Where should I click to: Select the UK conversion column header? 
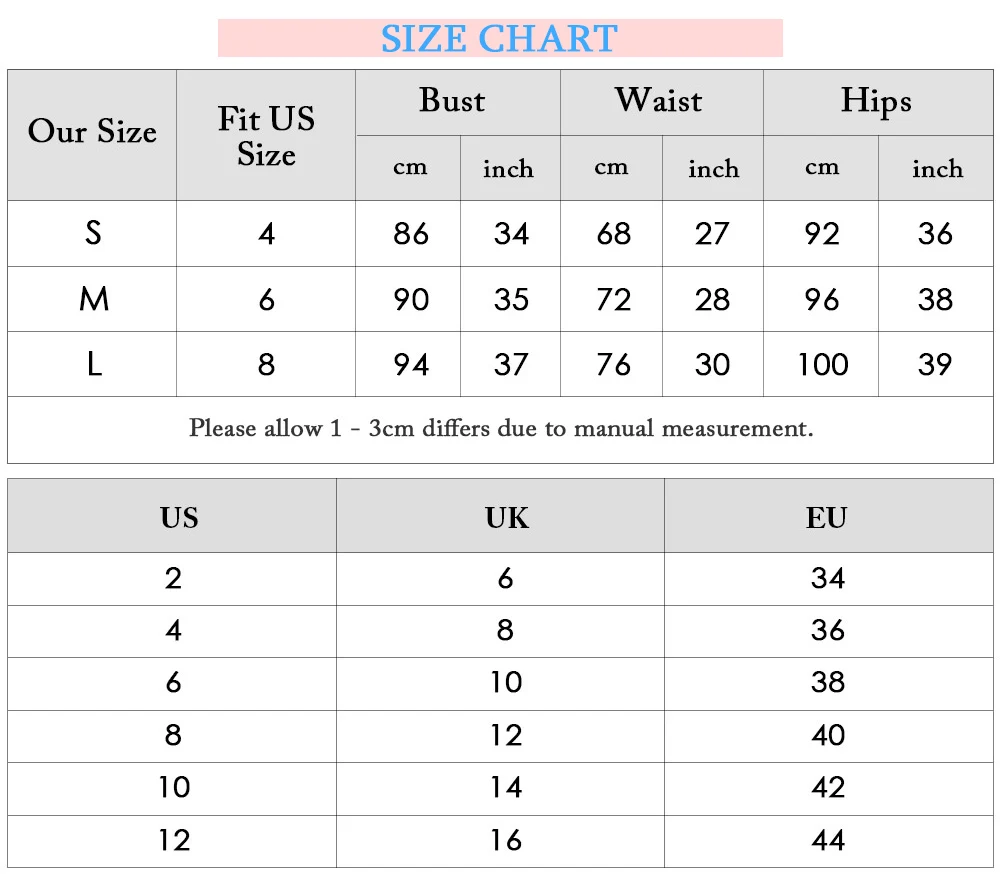tap(506, 518)
